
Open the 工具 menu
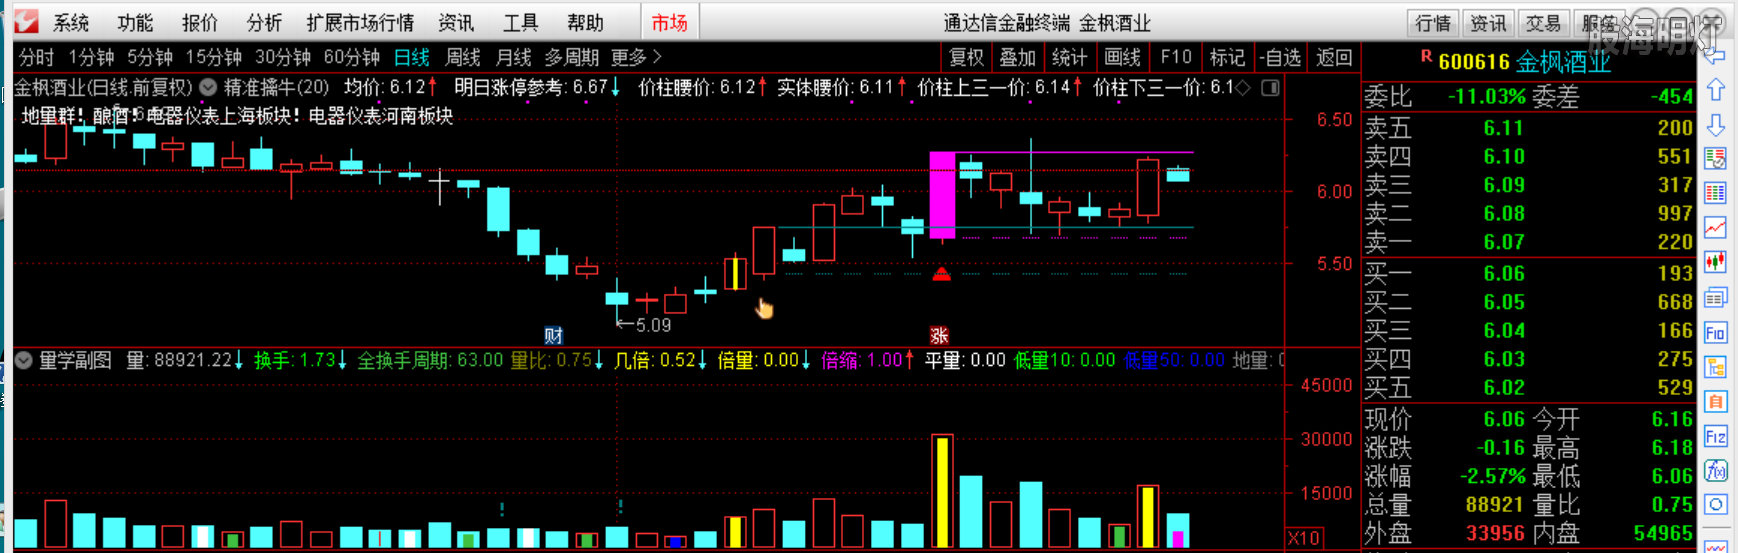(x=520, y=22)
